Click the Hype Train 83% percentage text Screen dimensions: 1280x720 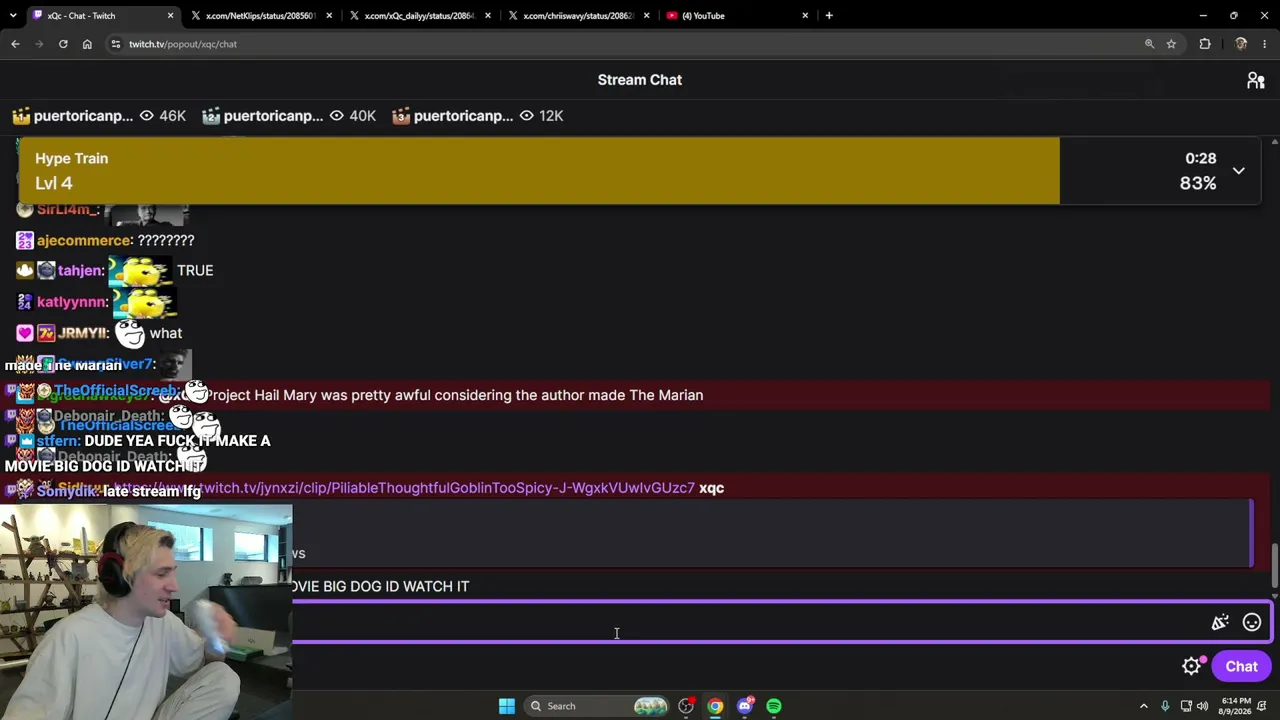point(1198,183)
